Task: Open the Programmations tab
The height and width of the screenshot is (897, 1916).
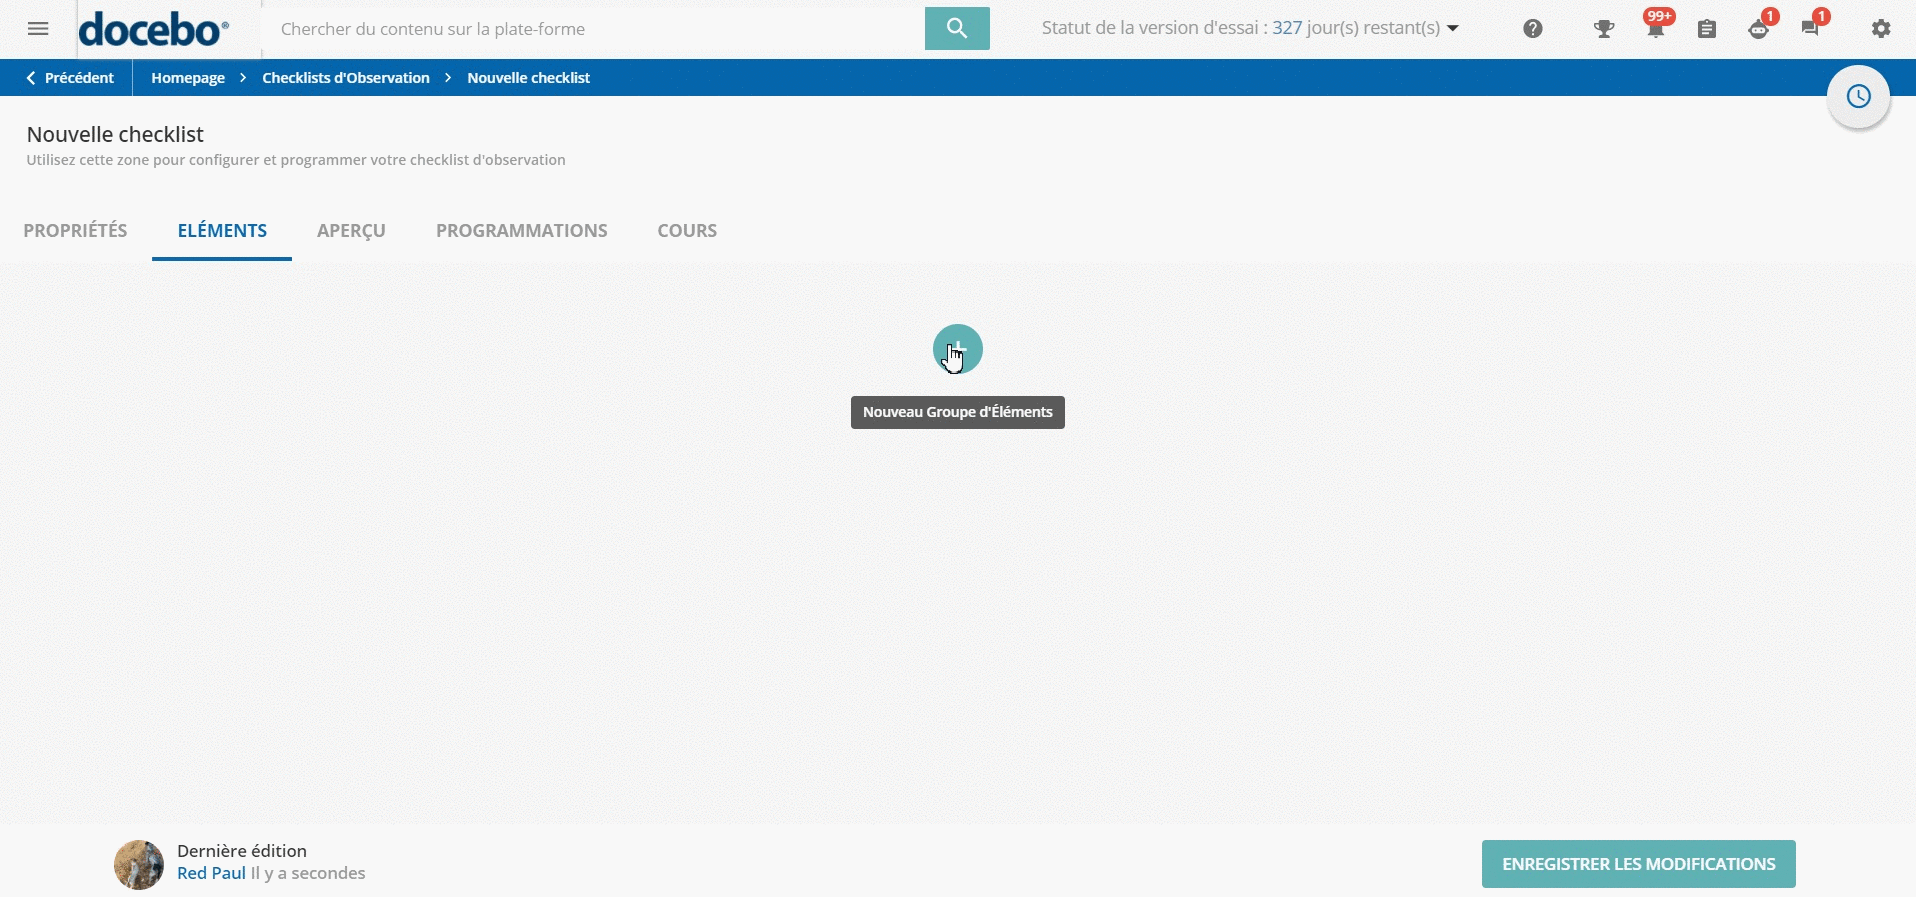Action: click(521, 231)
